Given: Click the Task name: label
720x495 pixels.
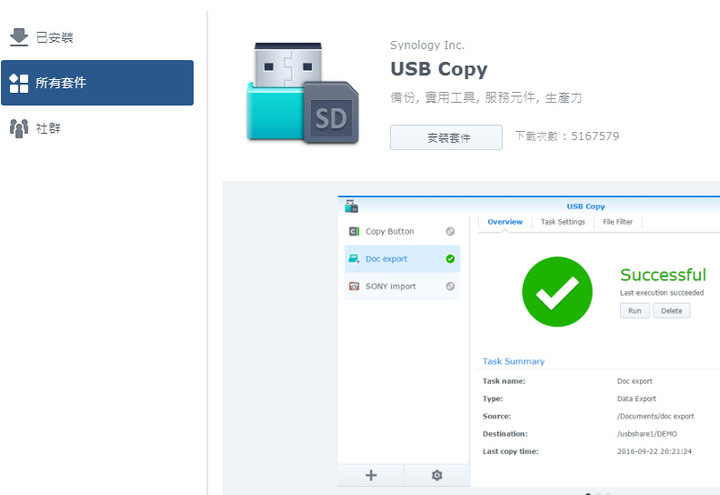Looking at the screenshot, I should click(x=504, y=381).
